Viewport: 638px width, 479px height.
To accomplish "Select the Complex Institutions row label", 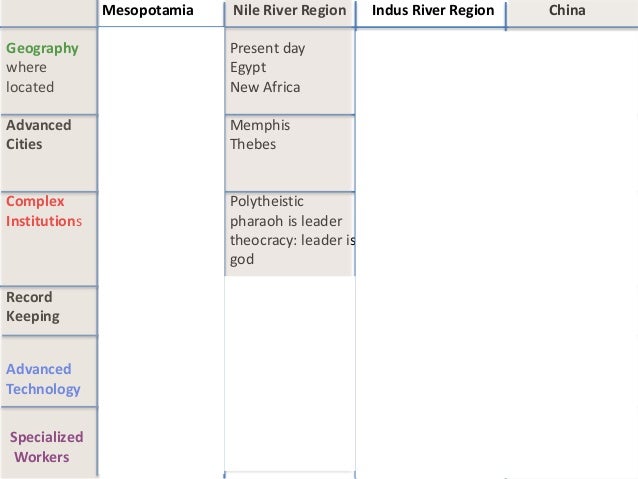I will 49,239.
